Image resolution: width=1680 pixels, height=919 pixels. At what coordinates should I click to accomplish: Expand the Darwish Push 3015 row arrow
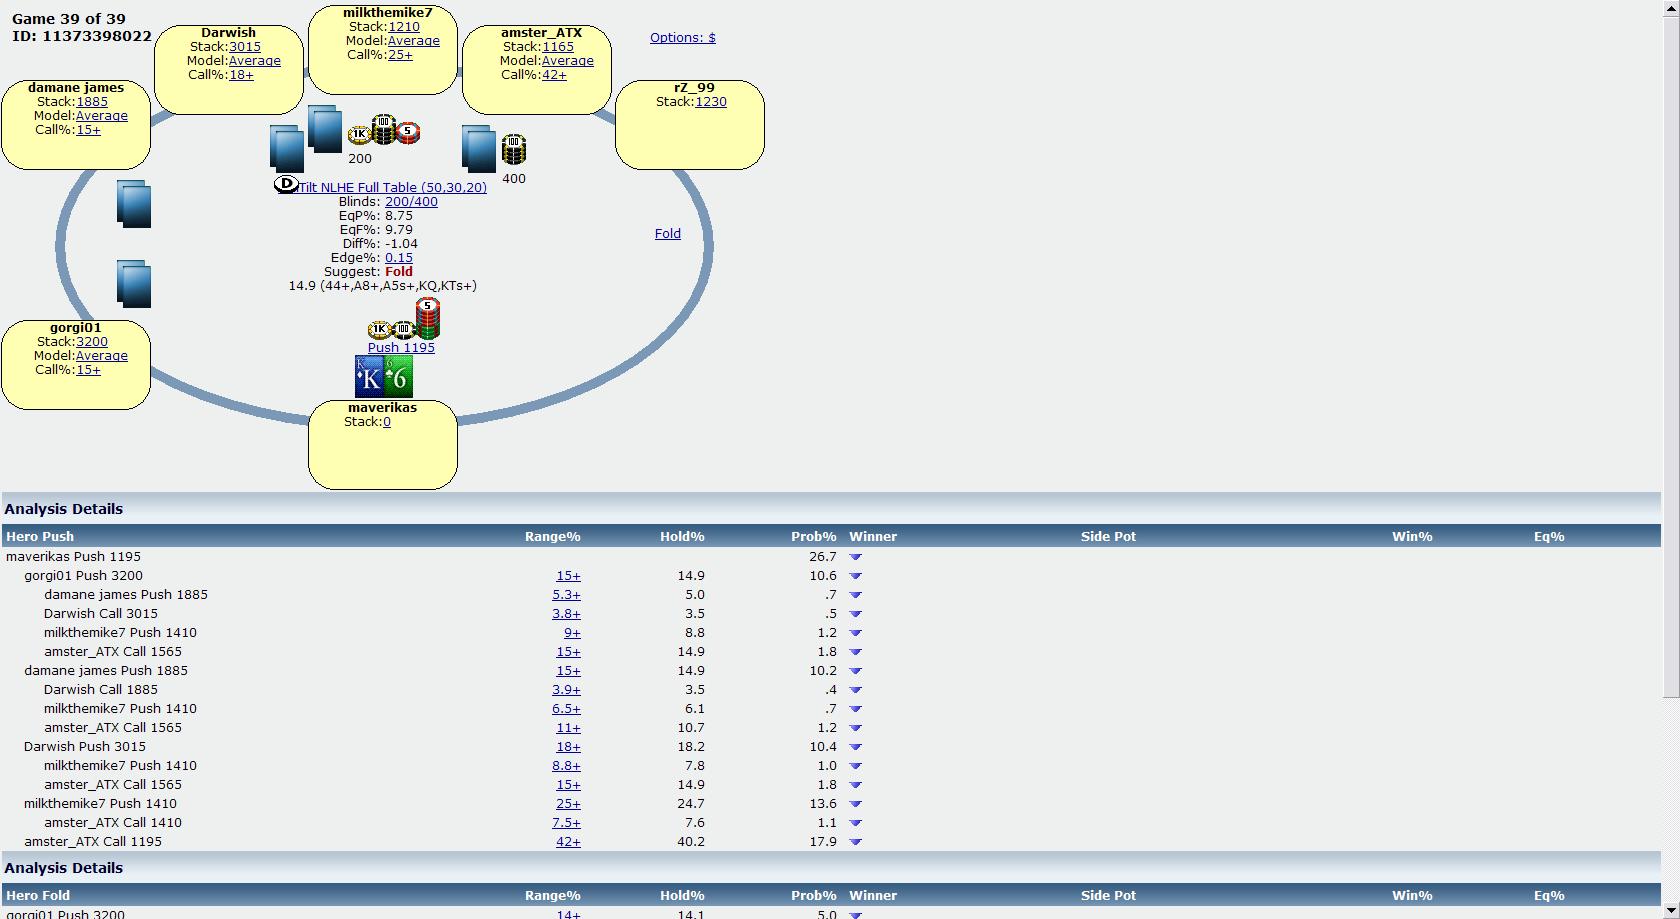click(855, 747)
